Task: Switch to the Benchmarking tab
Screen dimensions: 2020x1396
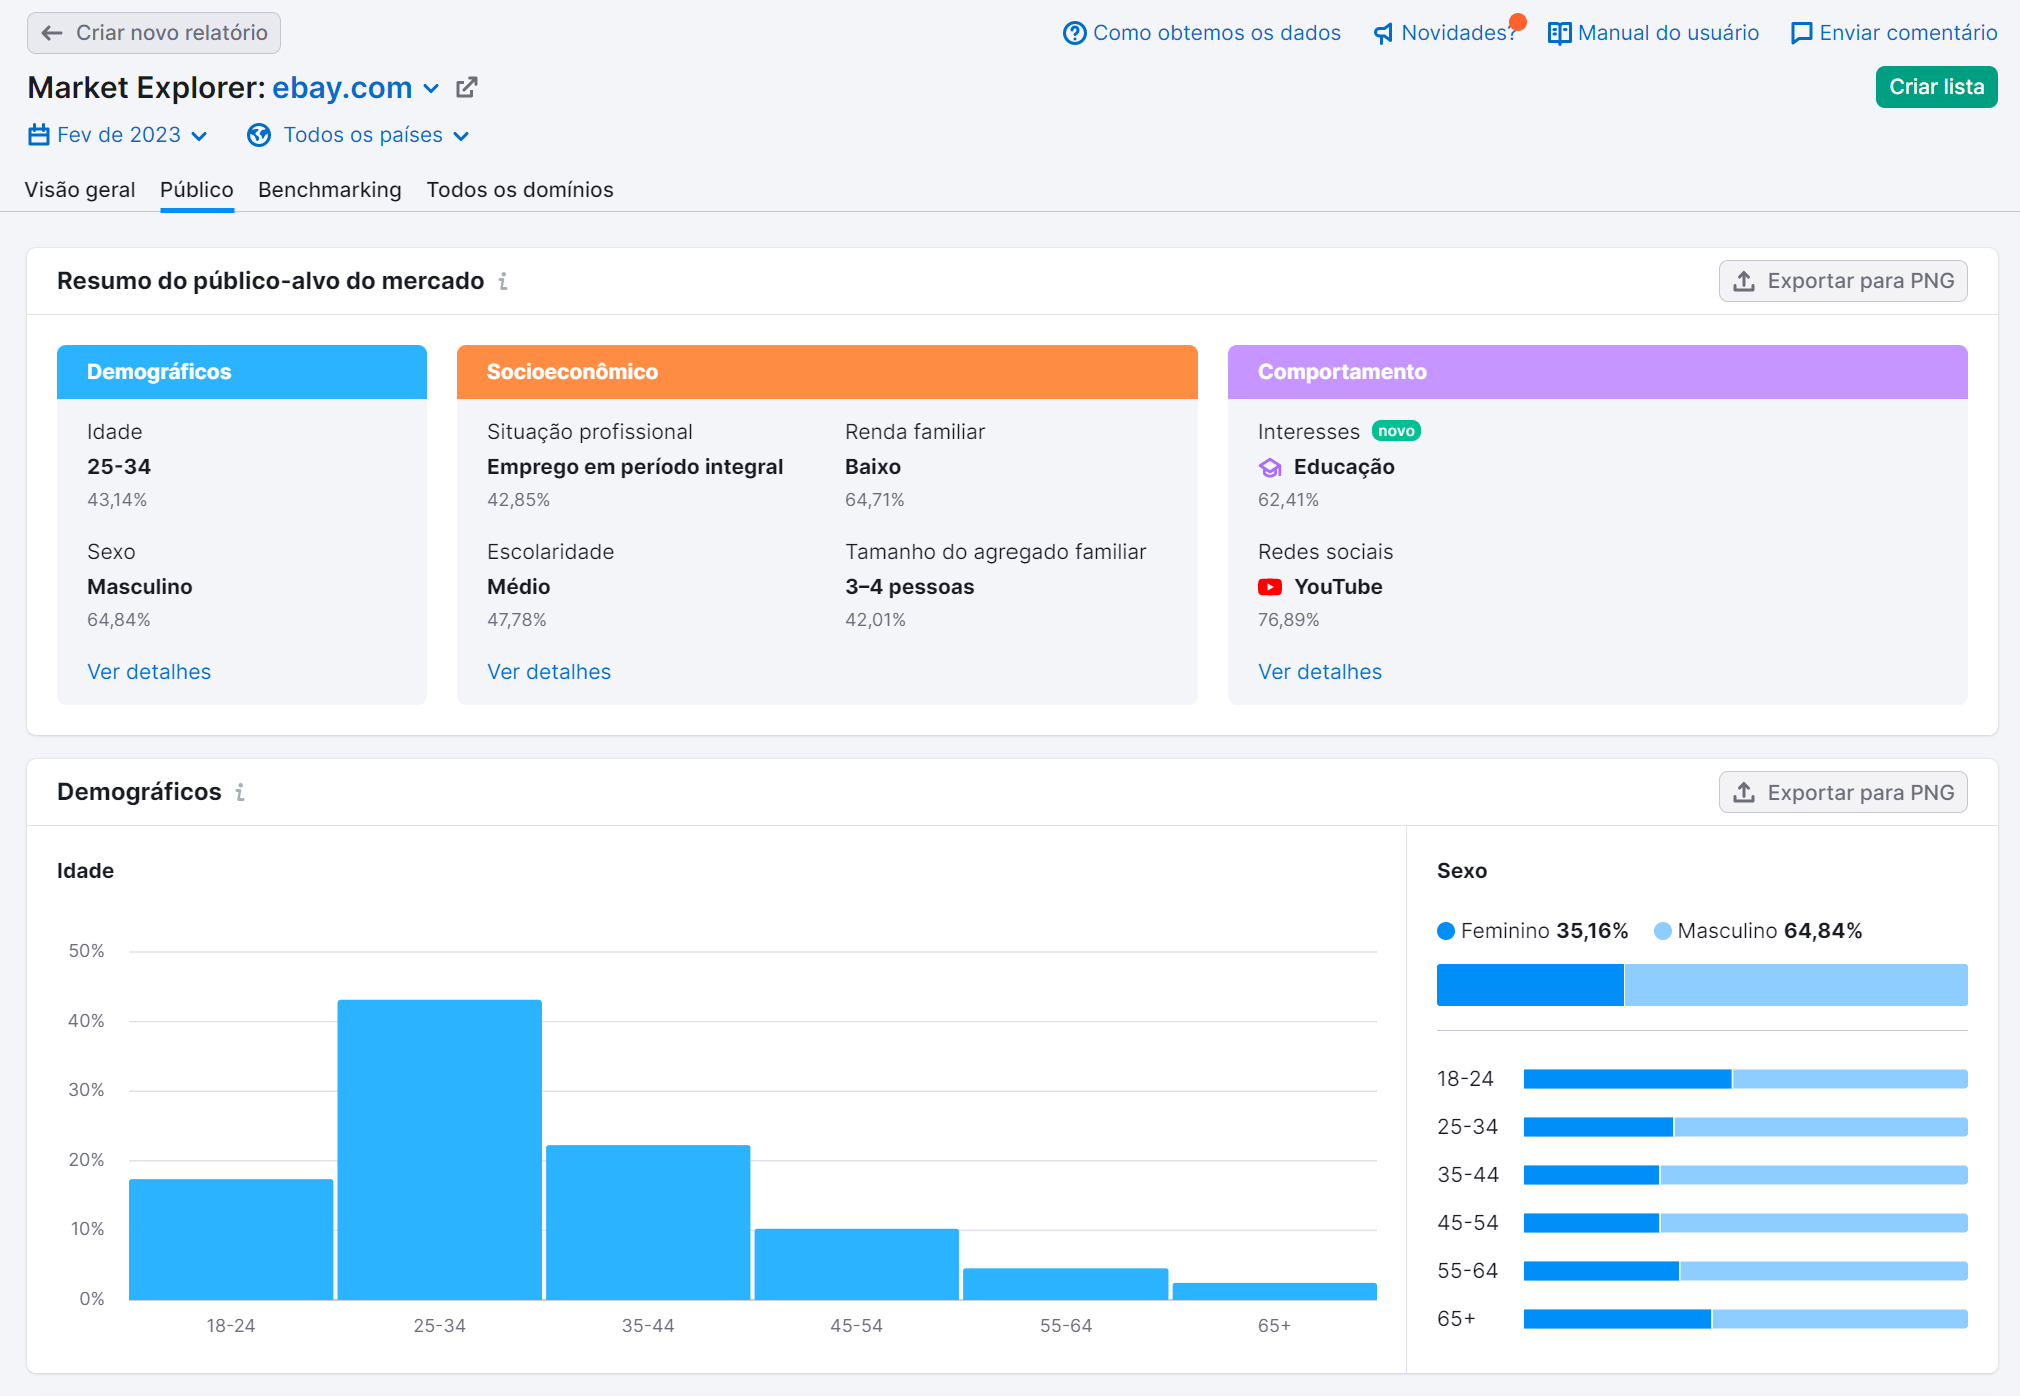Action: (330, 190)
